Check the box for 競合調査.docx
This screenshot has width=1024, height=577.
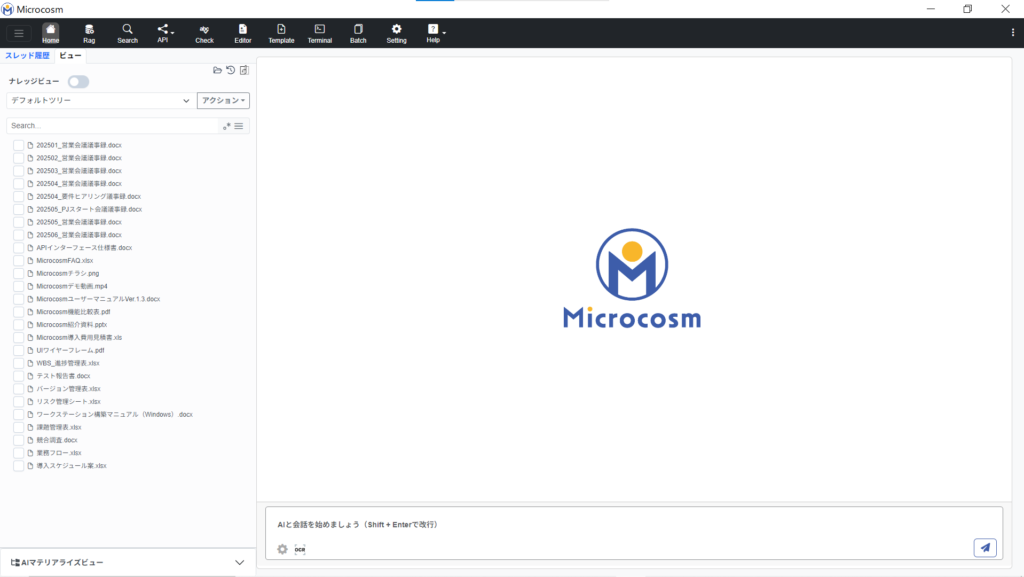tap(18, 440)
